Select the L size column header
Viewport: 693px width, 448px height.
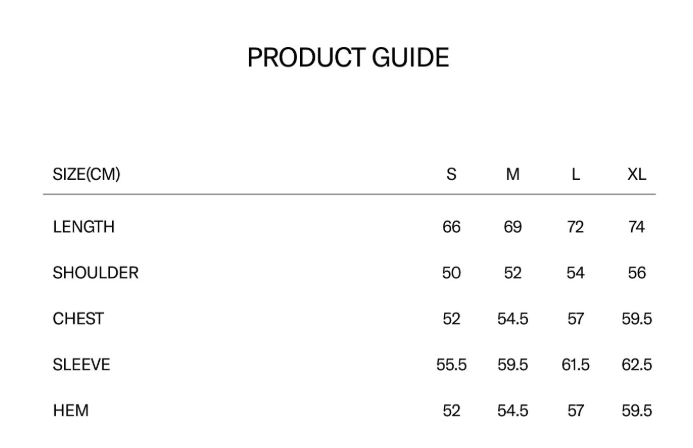[575, 174]
